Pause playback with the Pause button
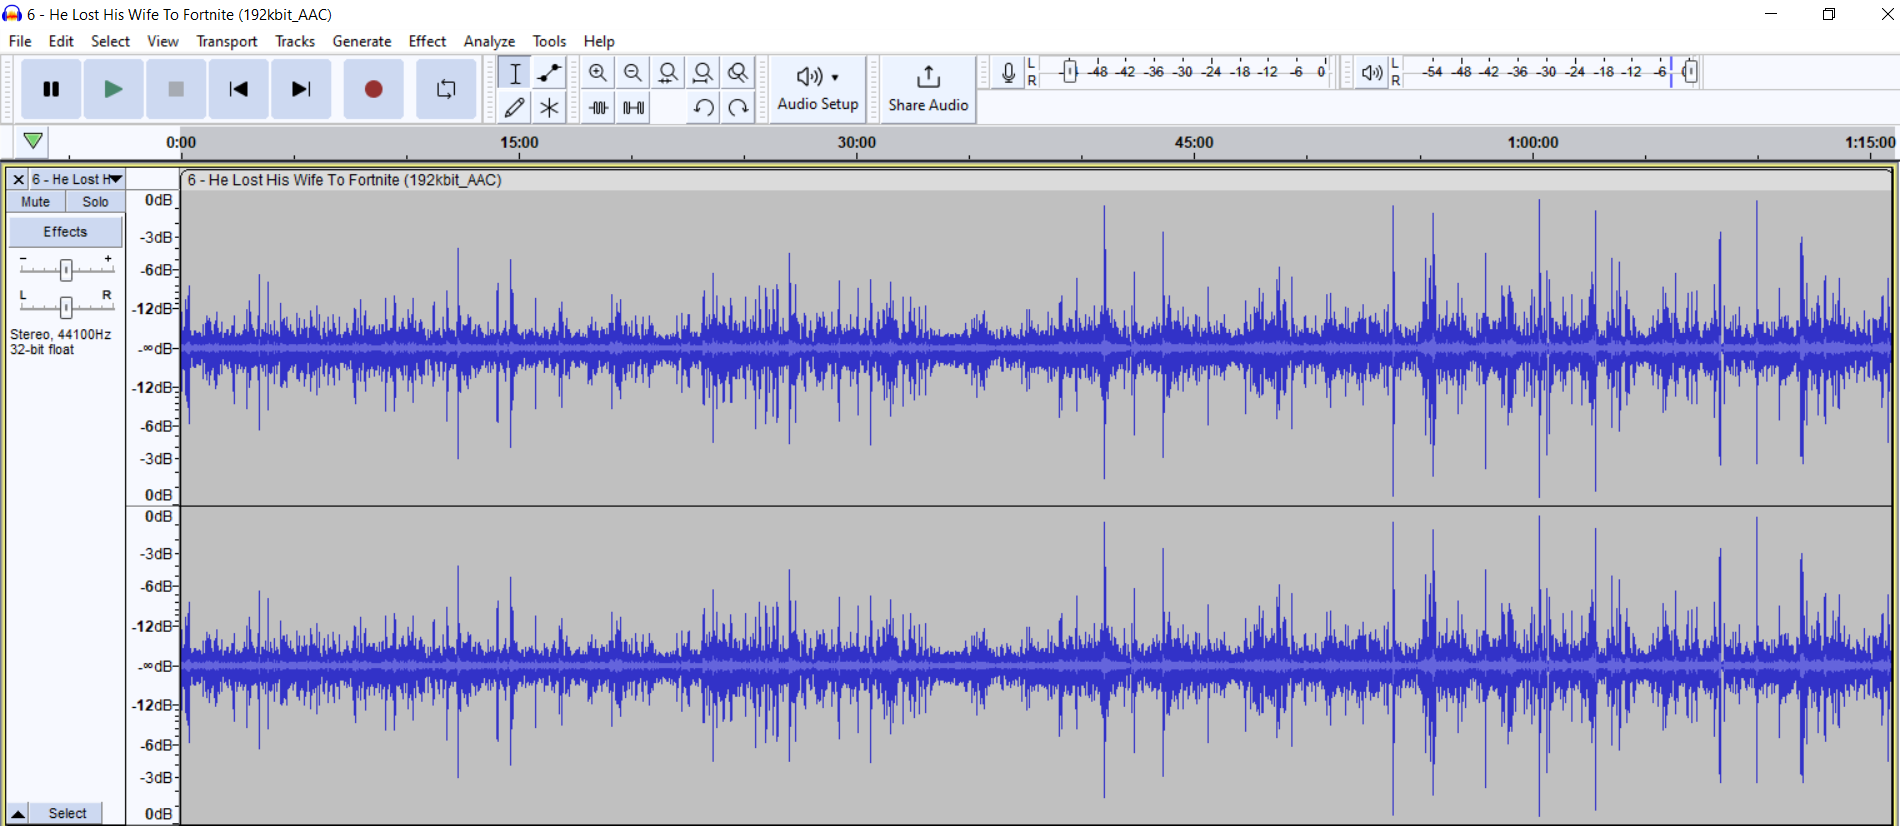Viewport: 1900px width, 826px height. (51, 89)
